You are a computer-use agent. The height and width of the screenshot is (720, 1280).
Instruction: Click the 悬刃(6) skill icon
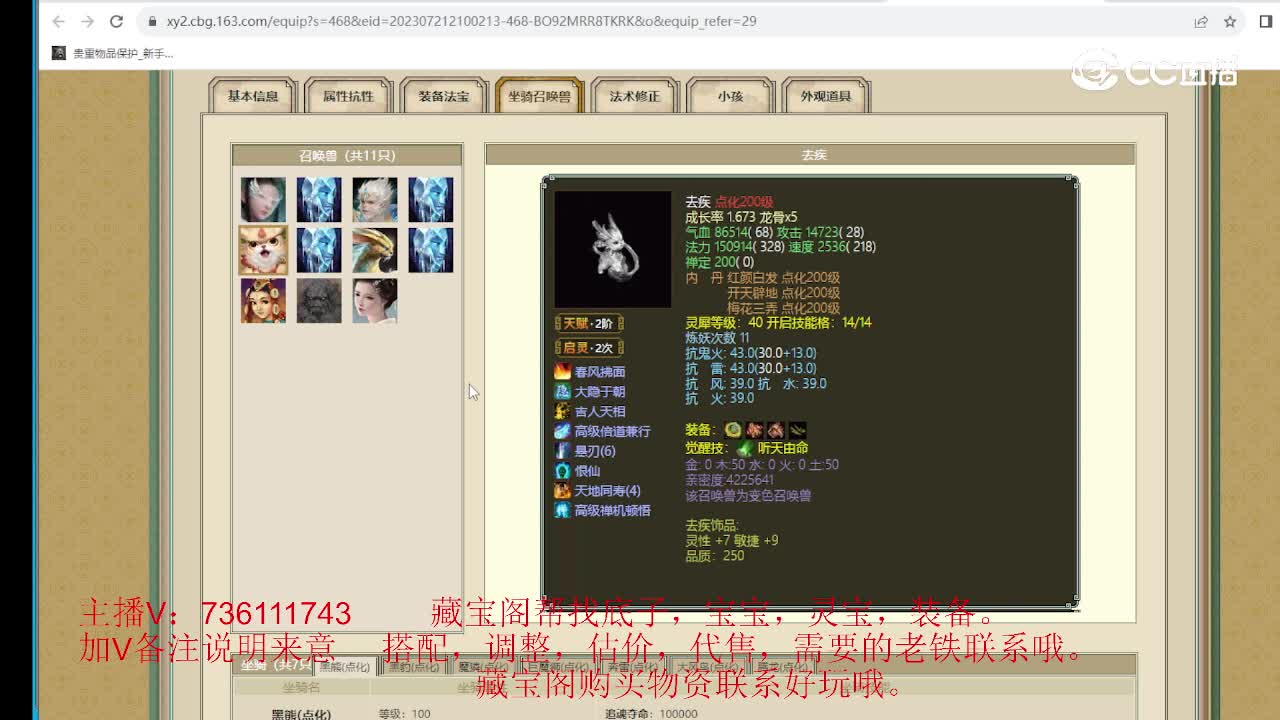562,451
